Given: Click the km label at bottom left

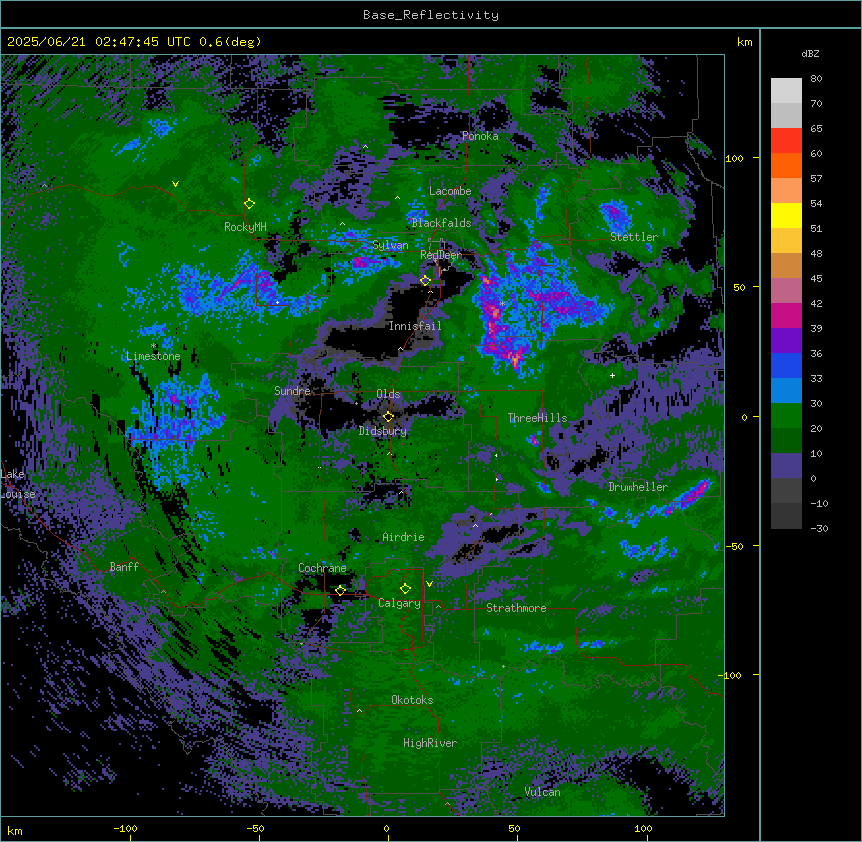Looking at the screenshot, I should (x=14, y=830).
